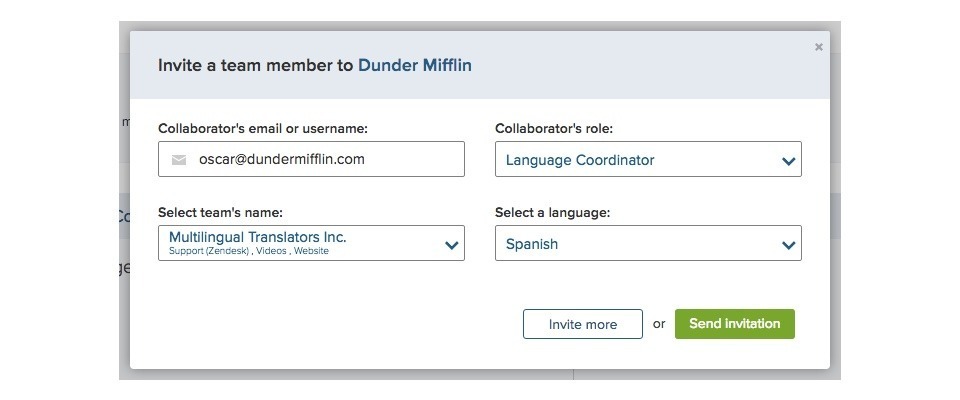Viewport: 960px width, 400px height.
Task: Click the "or" text between buttons
Action: pos(659,324)
